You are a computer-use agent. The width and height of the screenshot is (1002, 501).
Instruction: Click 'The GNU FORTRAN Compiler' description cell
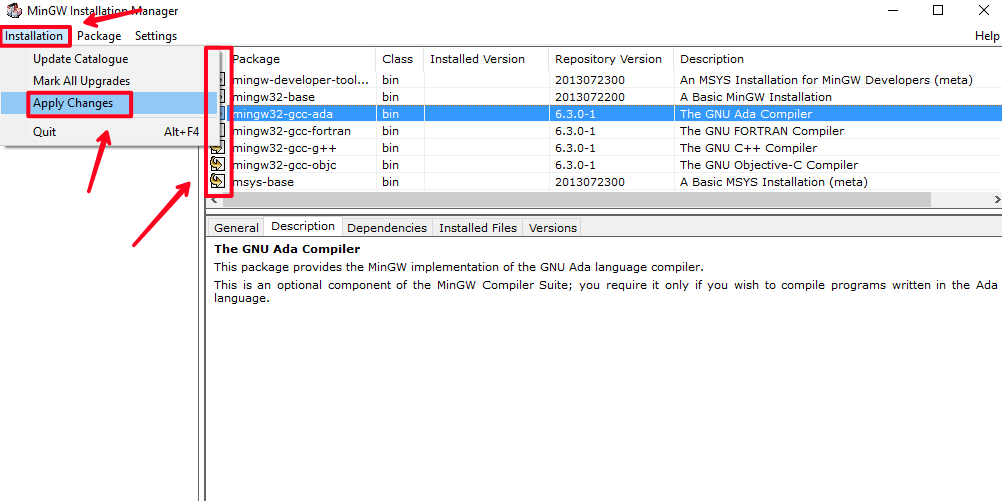[762, 131]
